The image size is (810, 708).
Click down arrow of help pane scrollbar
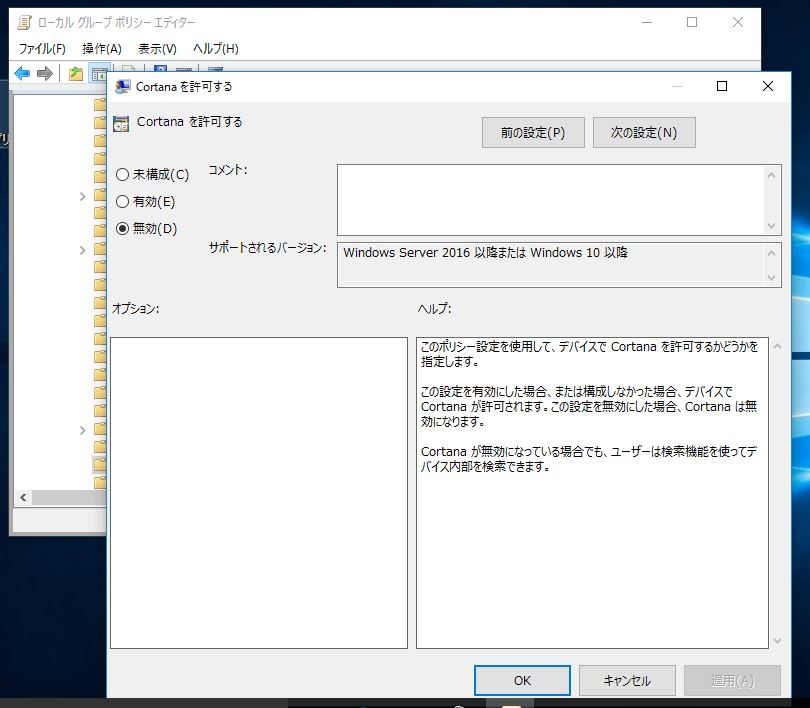[777, 641]
